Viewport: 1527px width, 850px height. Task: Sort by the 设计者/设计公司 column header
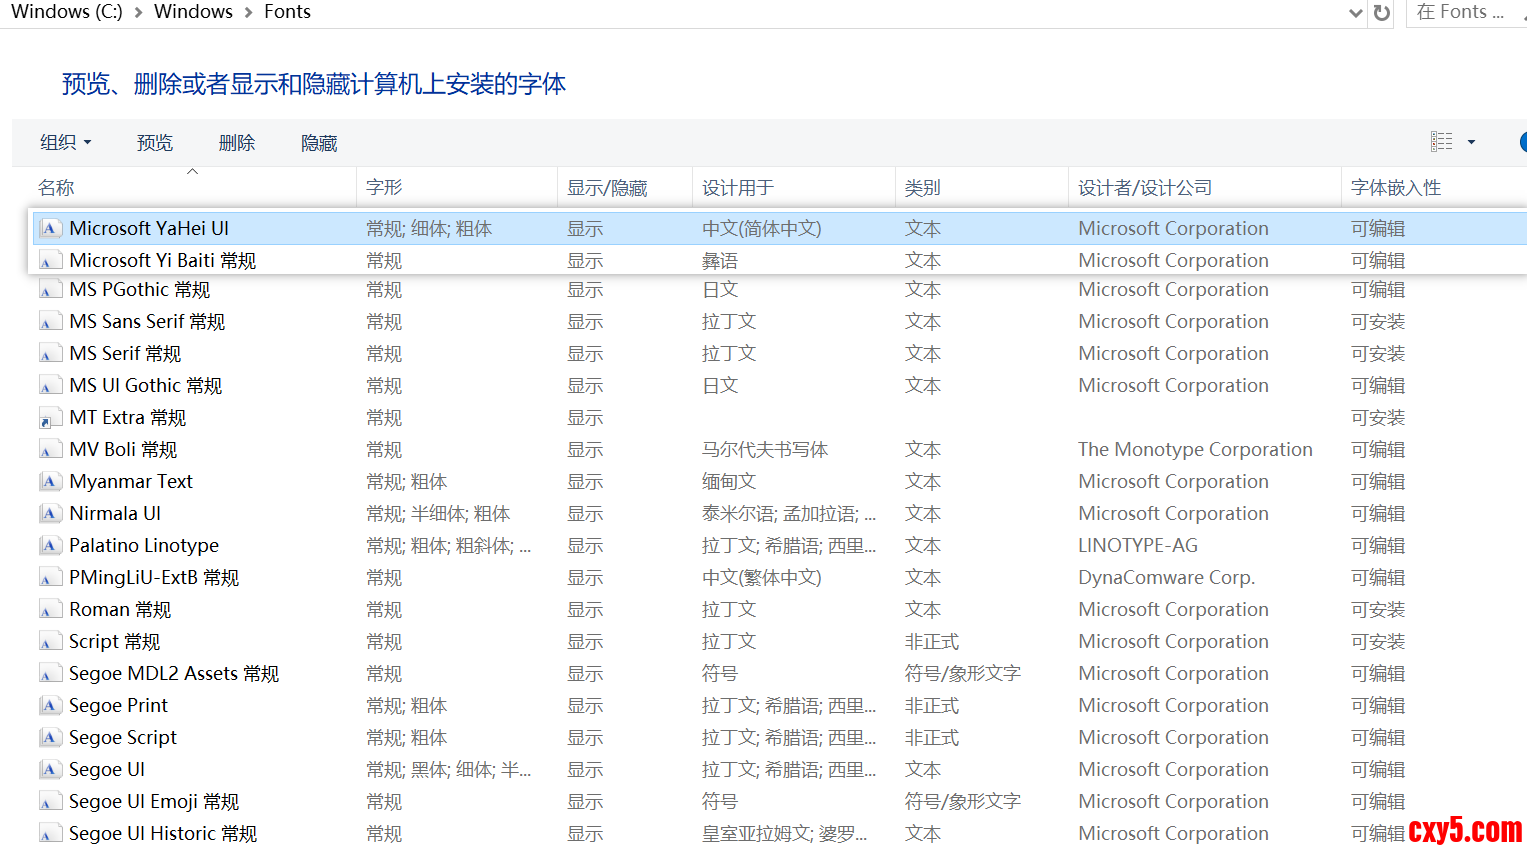(1144, 188)
